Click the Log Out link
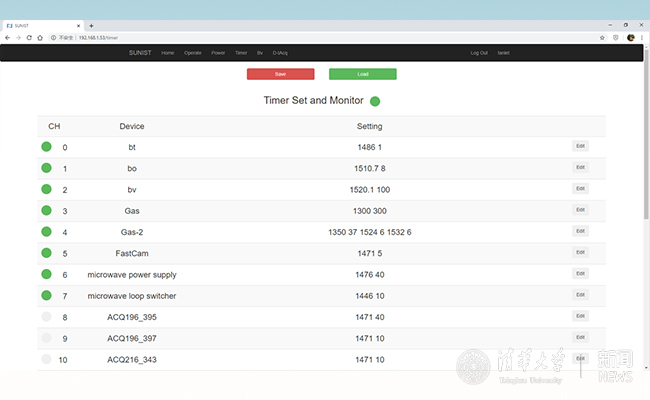Image resolution: width=650 pixels, height=400 pixels. click(x=479, y=53)
